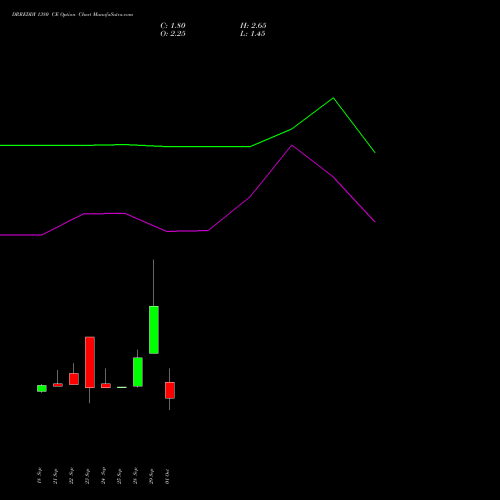Select the red candle for 22 Sep

point(74,379)
